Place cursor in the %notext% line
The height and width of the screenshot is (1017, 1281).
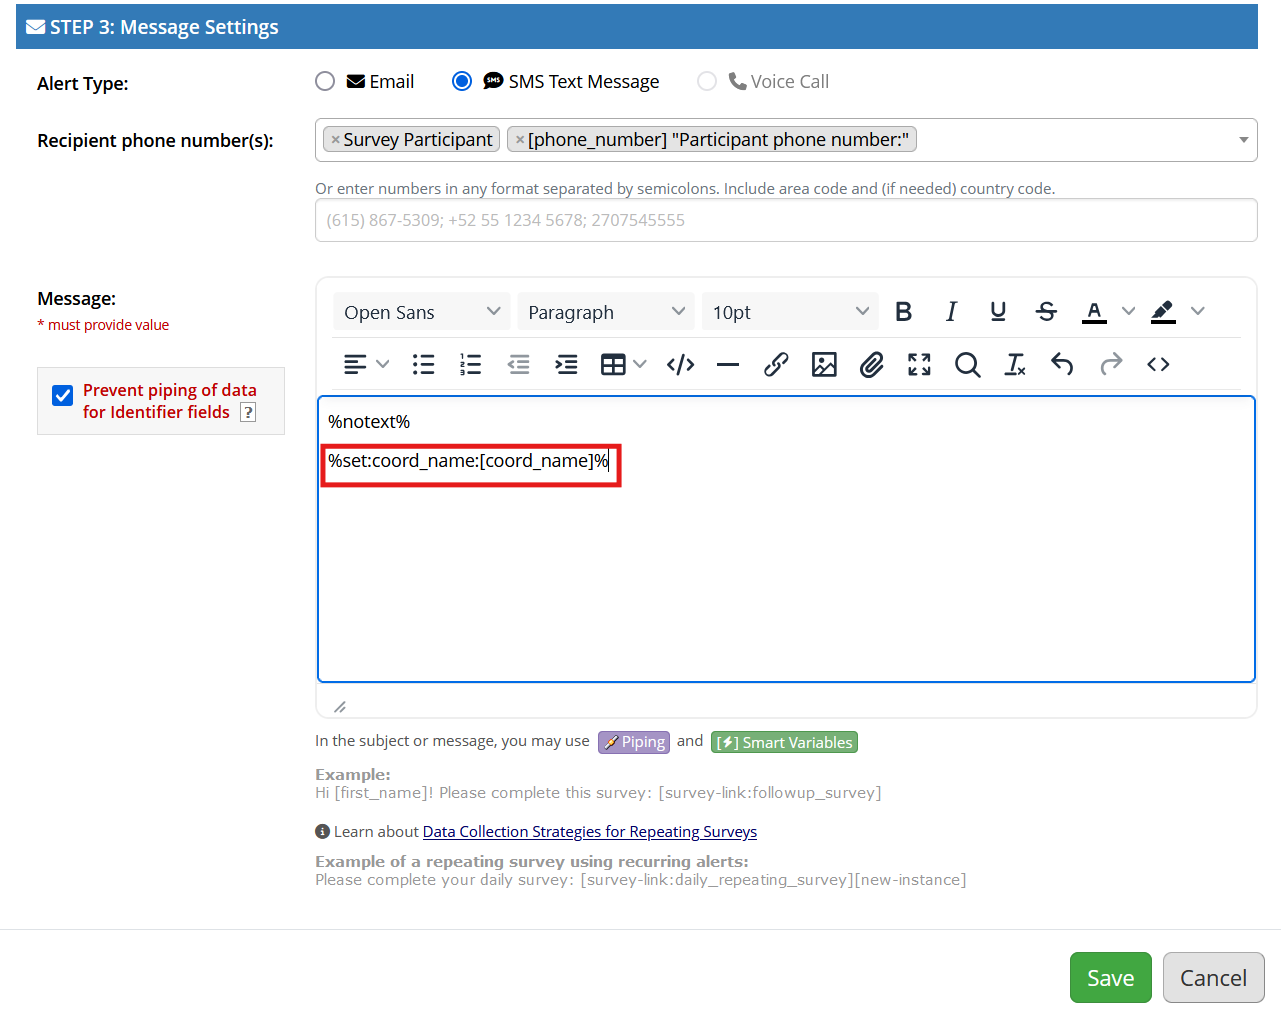[369, 422]
